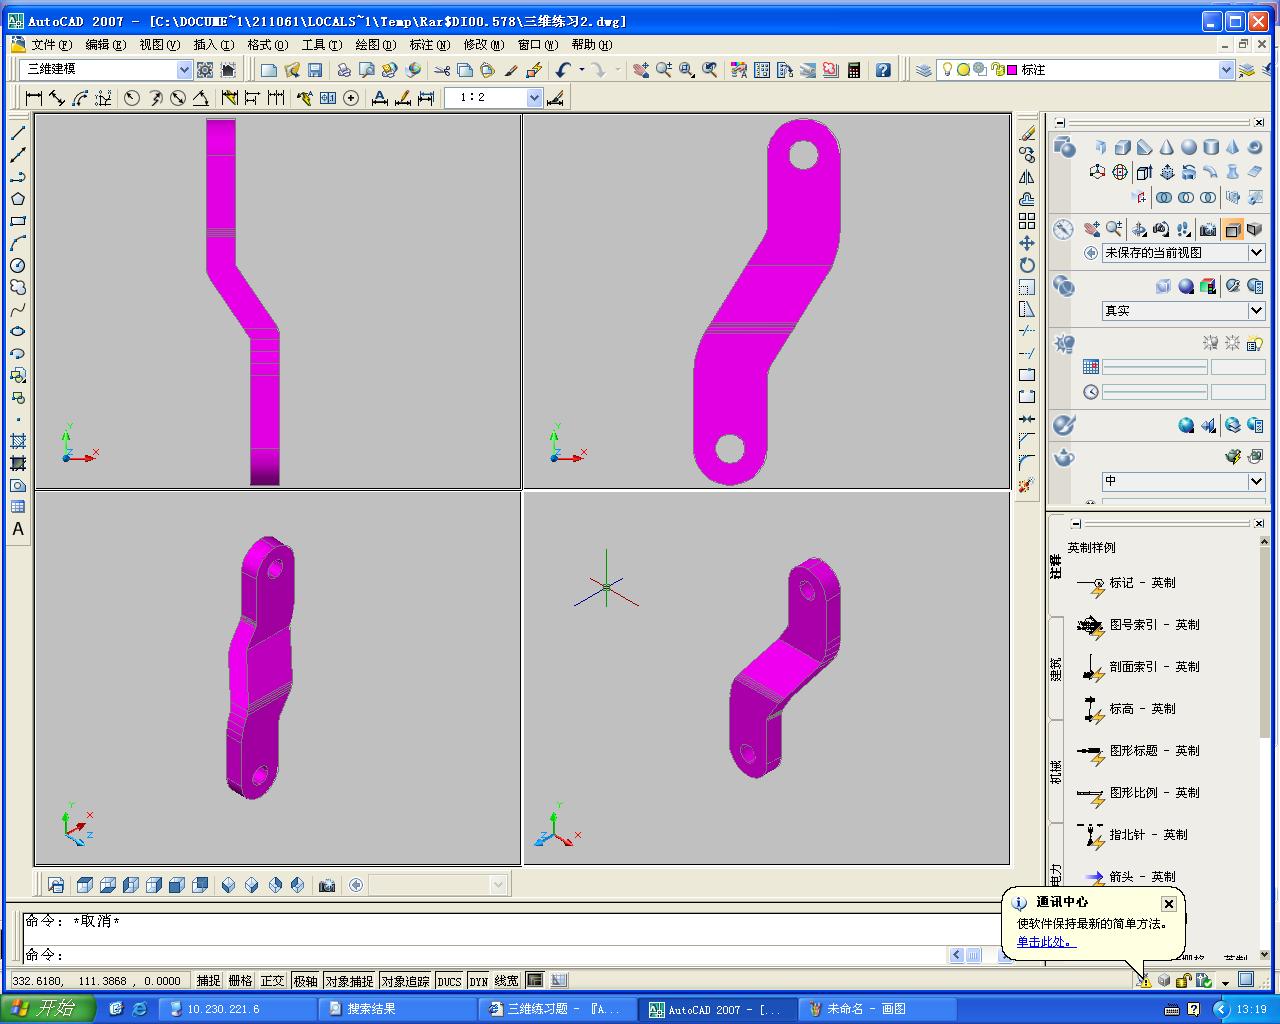Toggle the 对象追踪 object snap tracking

(x=405, y=981)
